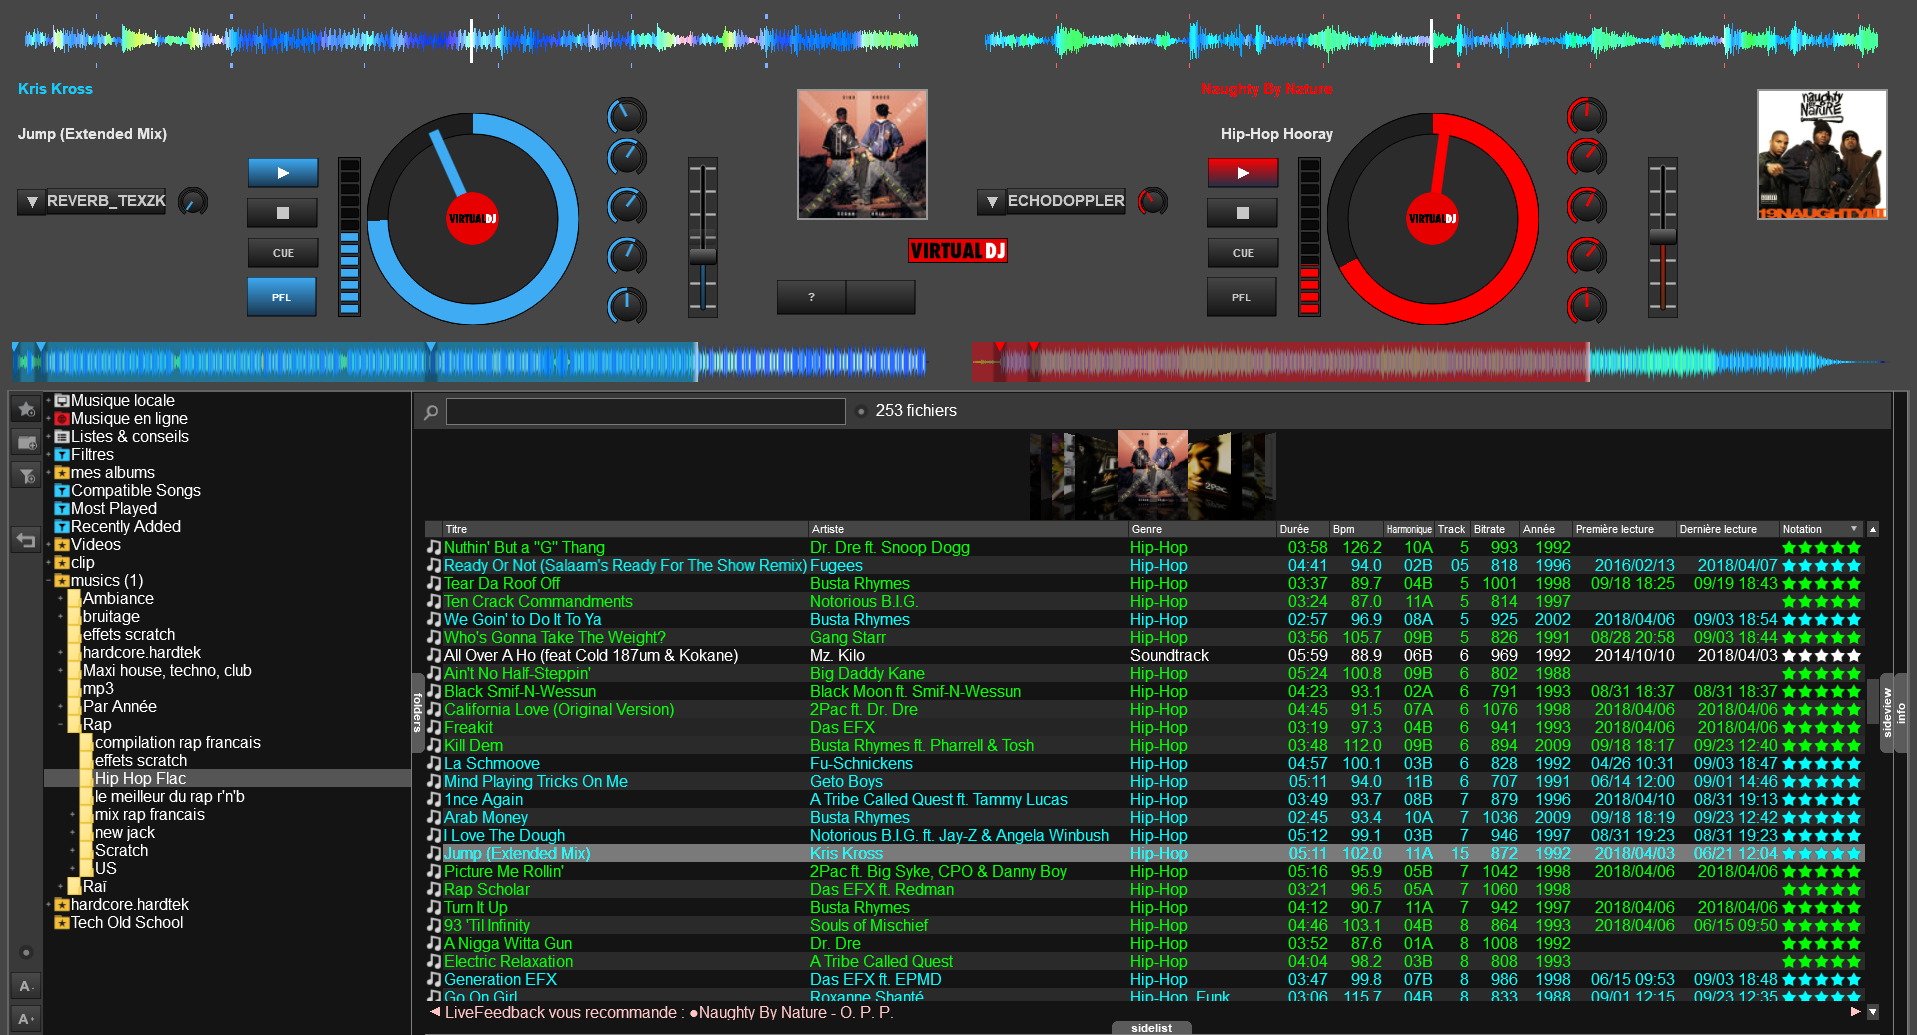Image resolution: width=1917 pixels, height=1035 pixels.
Task: Expand the hardcore.hardtek folder under musics
Action: click(x=60, y=652)
